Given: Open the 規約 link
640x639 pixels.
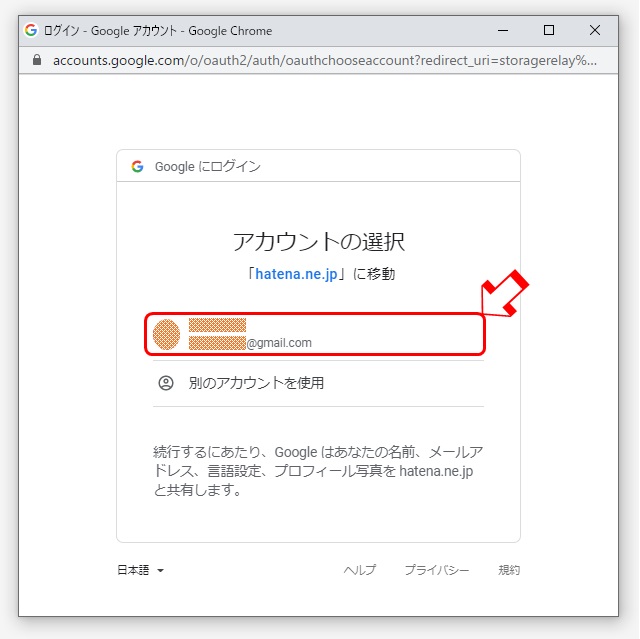Looking at the screenshot, I should 509,570.
